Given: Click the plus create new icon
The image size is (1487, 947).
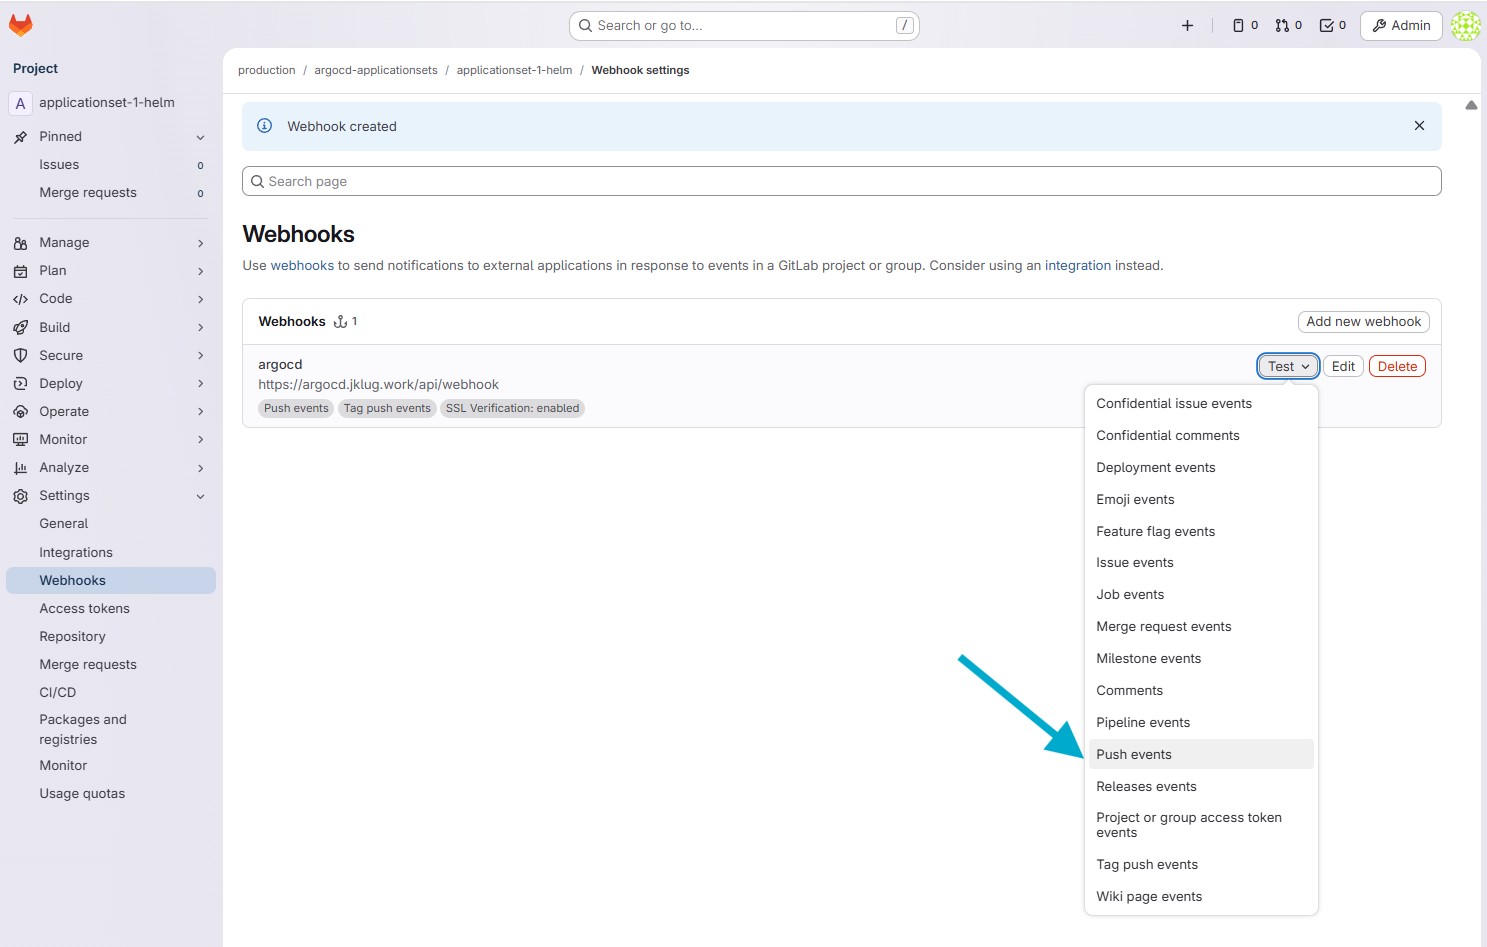Looking at the screenshot, I should point(1187,26).
